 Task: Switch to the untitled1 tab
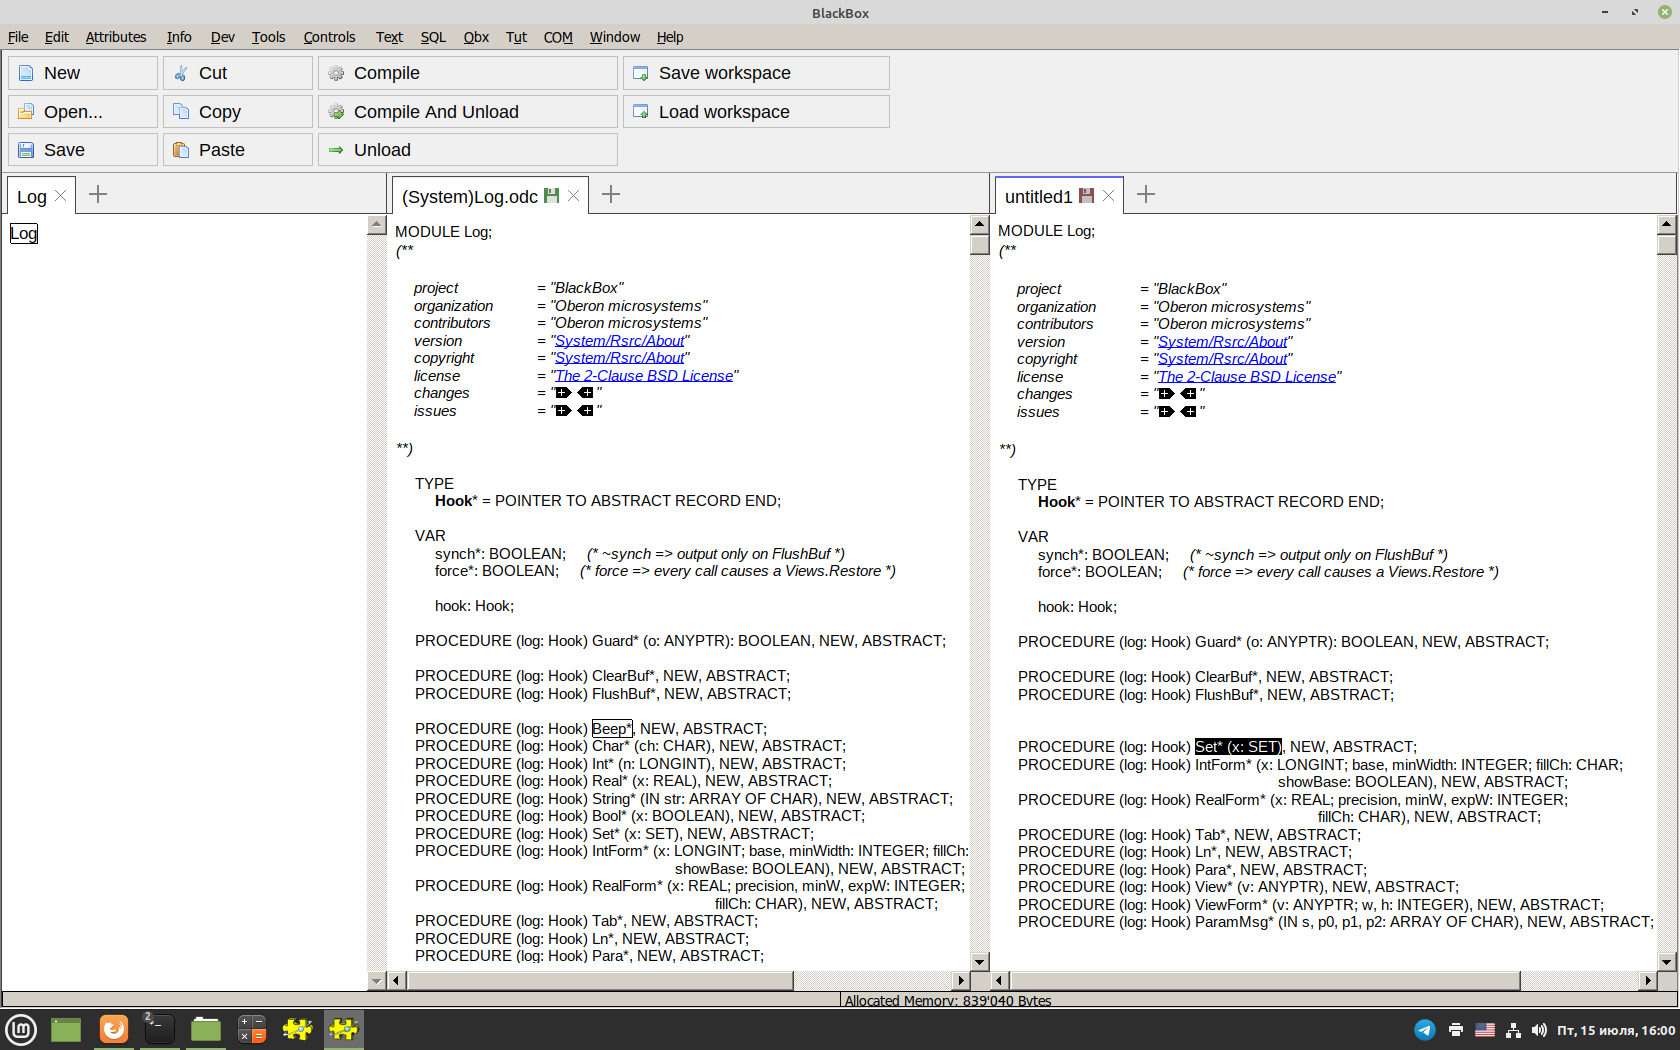point(1038,197)
